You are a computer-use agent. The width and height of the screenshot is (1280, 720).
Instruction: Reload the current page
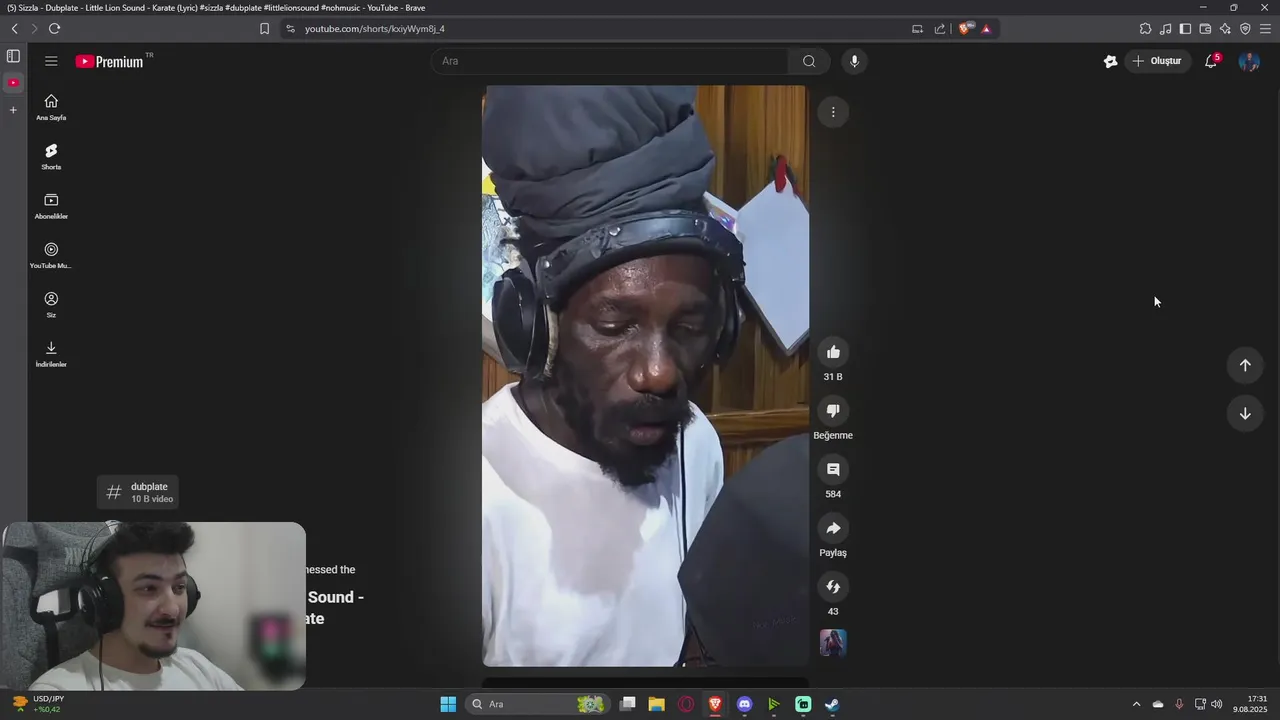coord(54,29)
